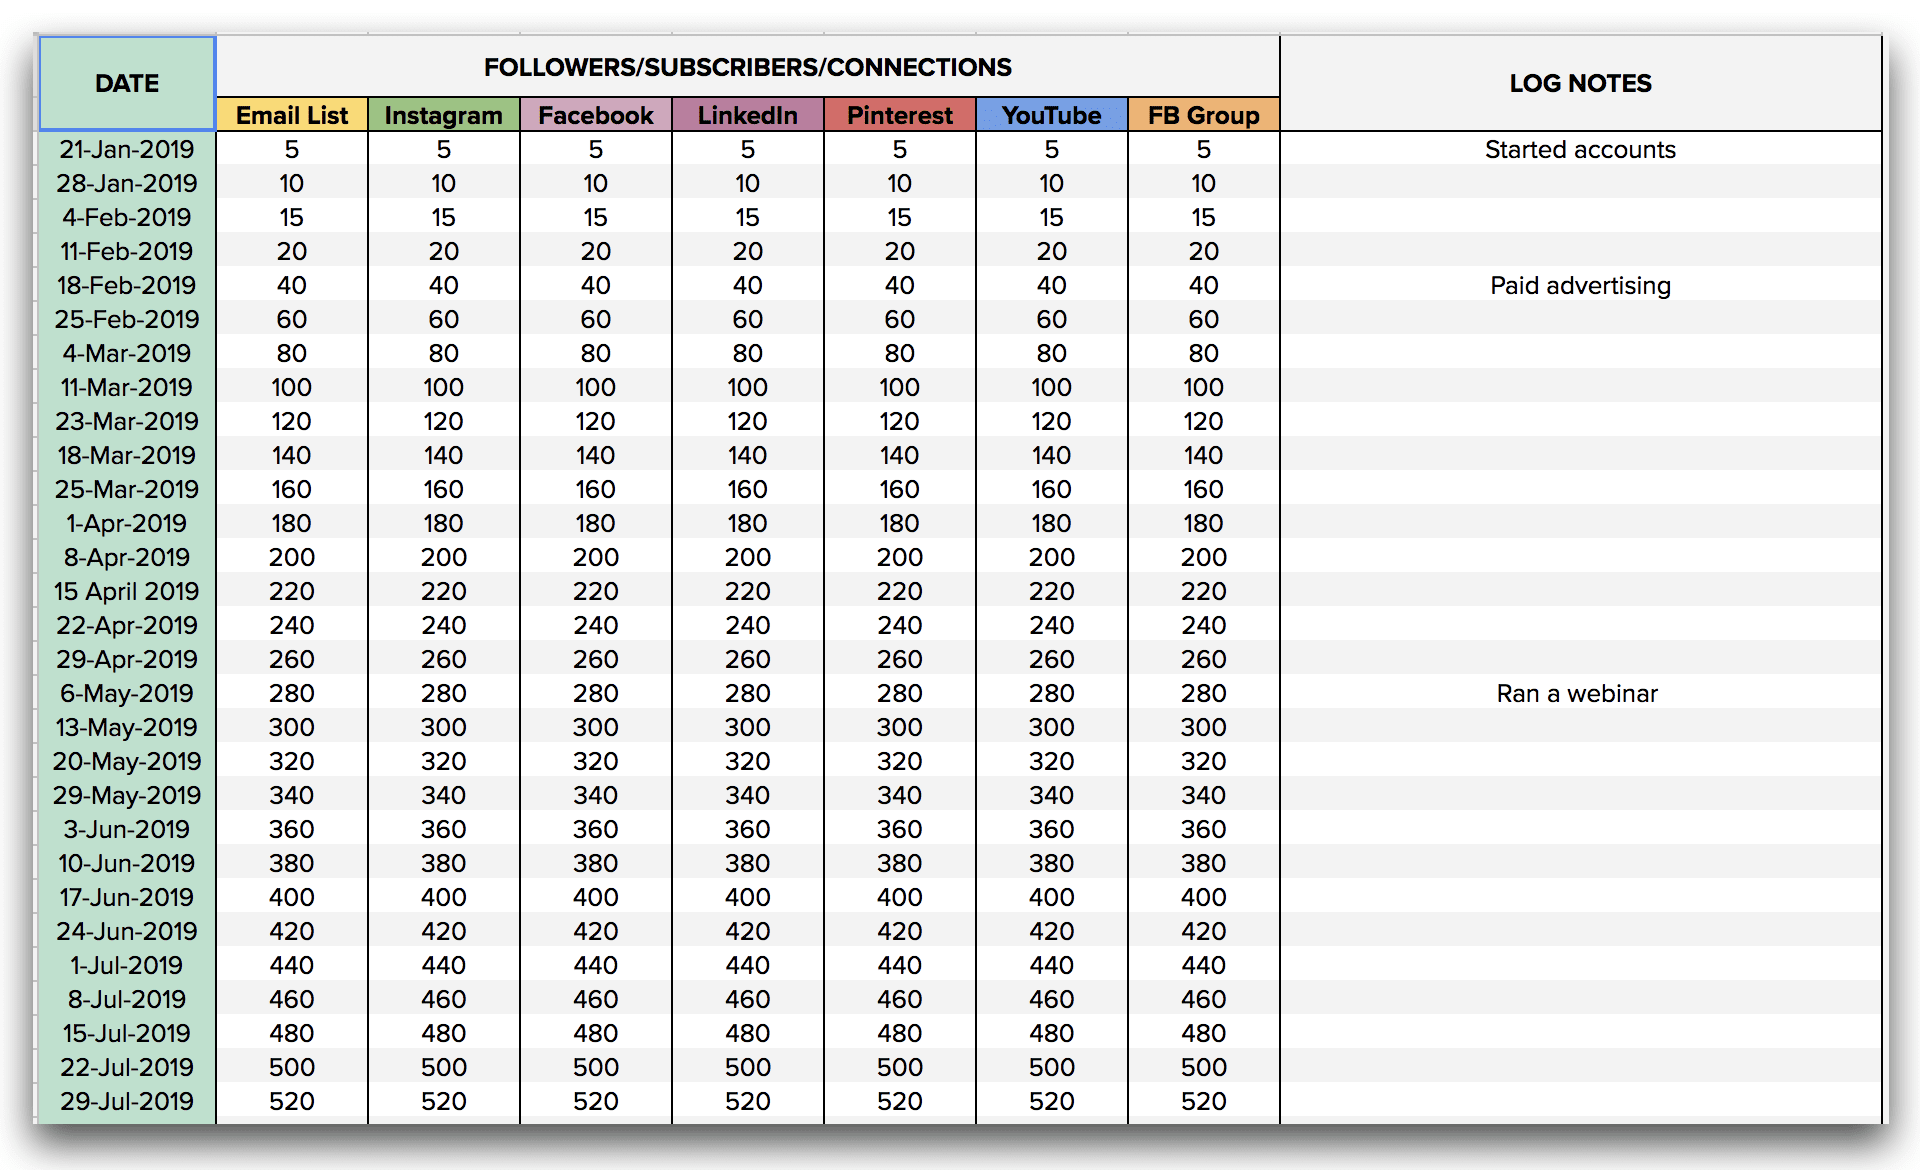Select the YouTube column header
The height and width of the screenshot is (1170, 1920).
pos(1051,114)
